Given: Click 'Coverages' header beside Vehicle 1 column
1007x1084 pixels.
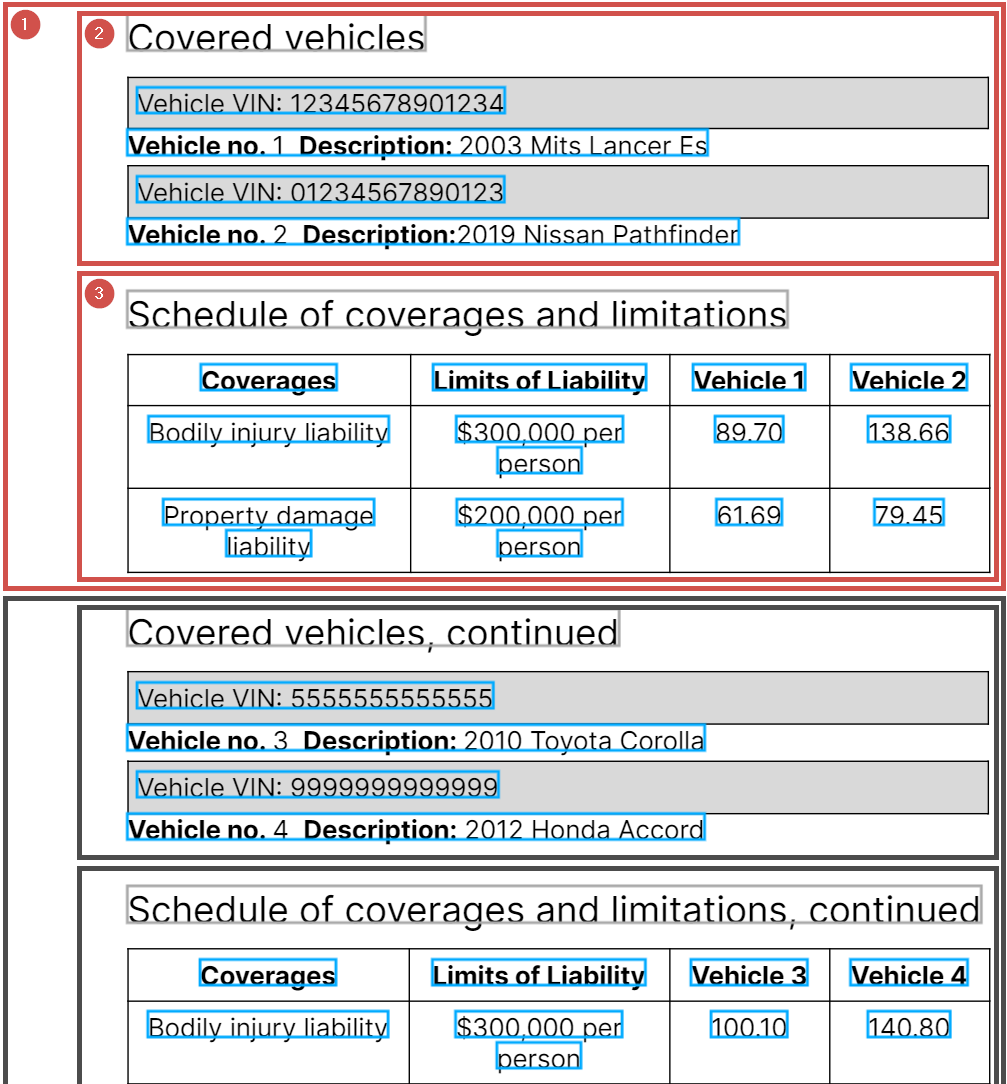Looking at the screenshot, I should [x=269, y=378].
